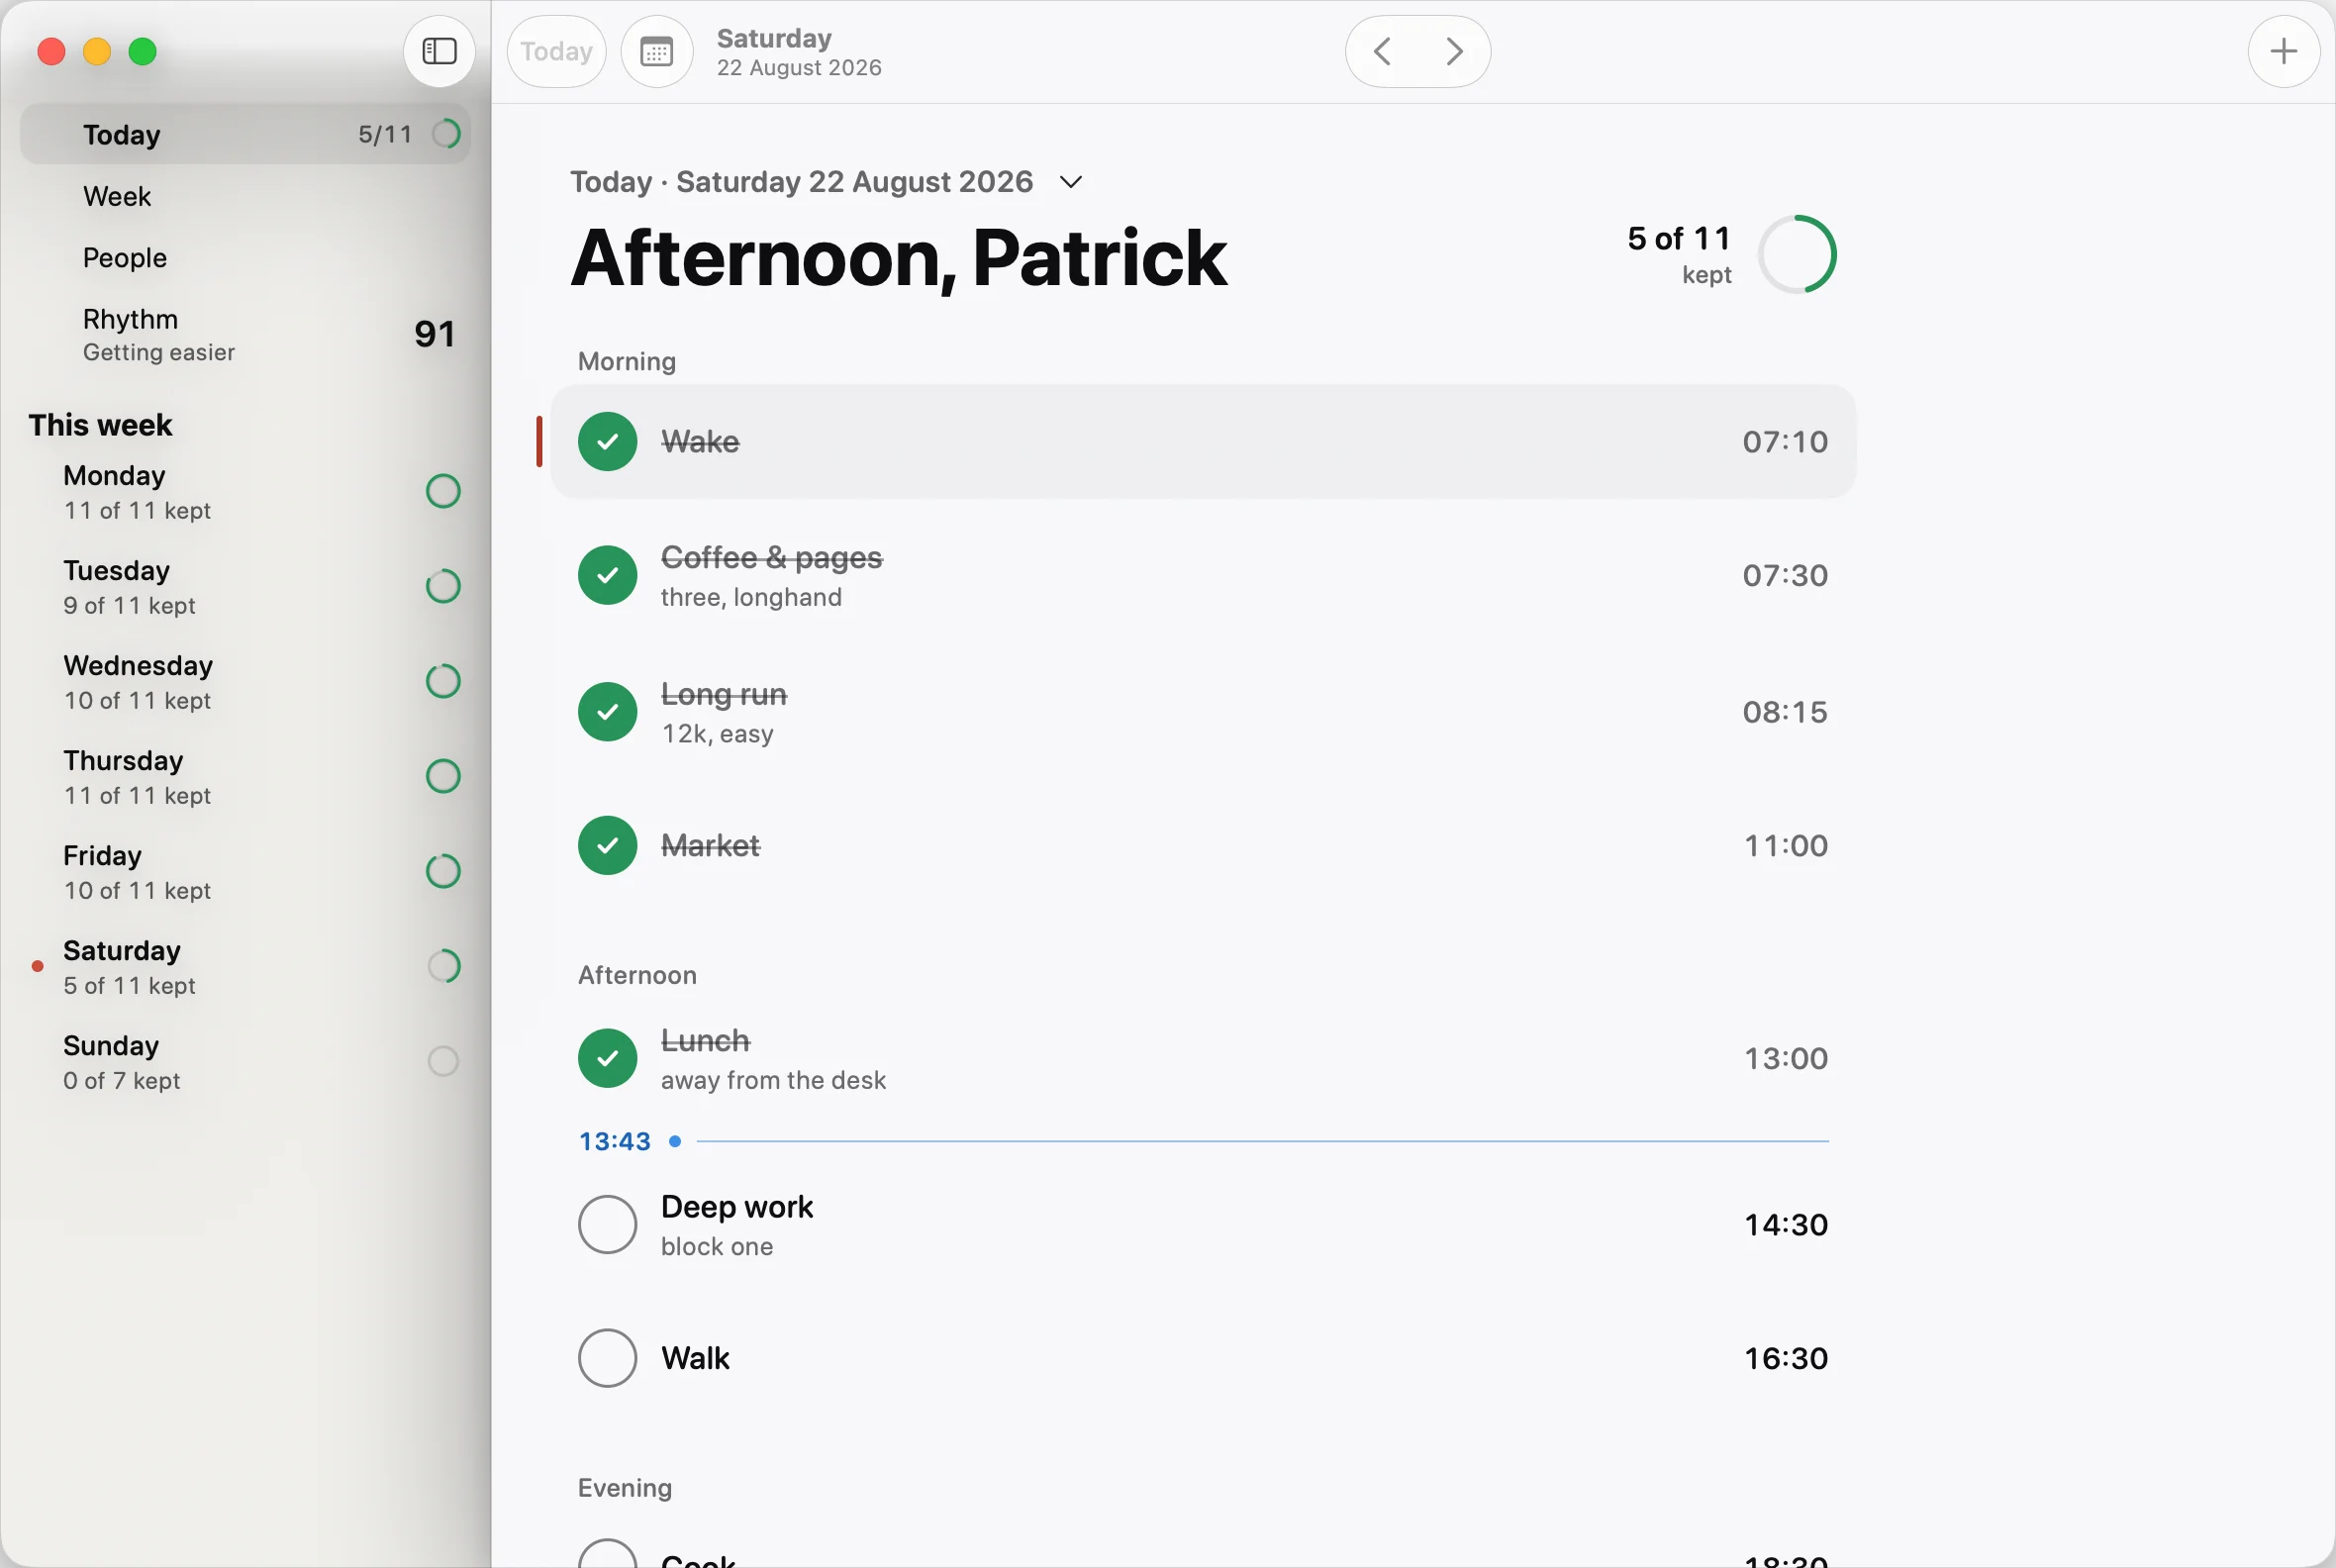Select Today in the sidebar

(x=246, y=134)
